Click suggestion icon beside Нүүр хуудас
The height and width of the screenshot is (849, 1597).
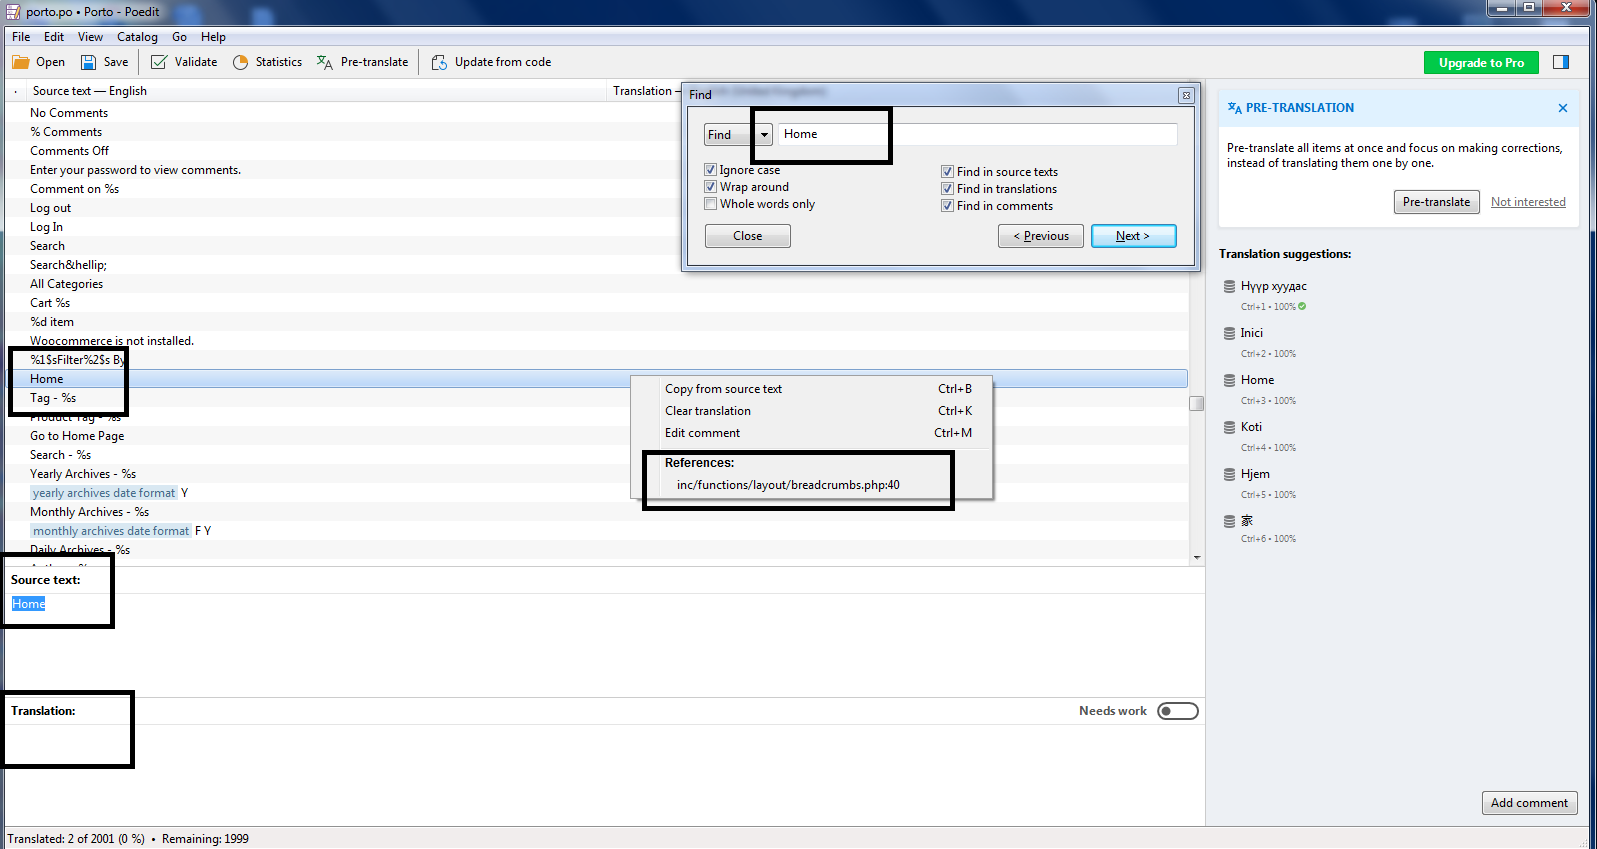coord(1229,286)
